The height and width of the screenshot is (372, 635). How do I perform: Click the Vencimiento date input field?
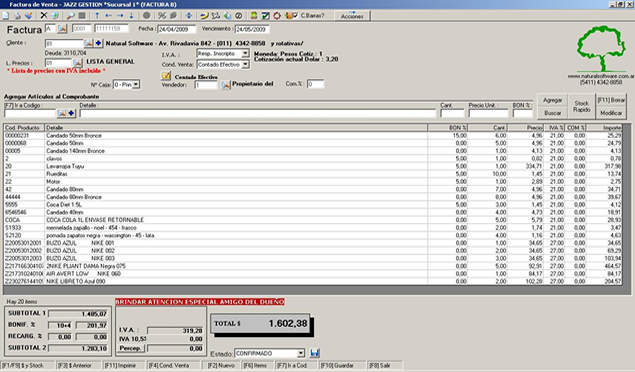pyautogui.click(x=252, y=29)
